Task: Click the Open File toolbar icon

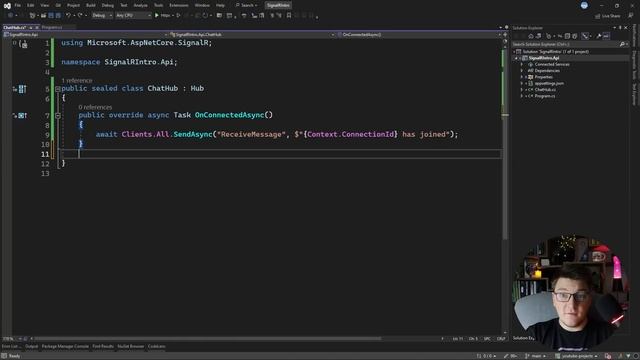Action: pyautogui.click(x=43, y=15)
